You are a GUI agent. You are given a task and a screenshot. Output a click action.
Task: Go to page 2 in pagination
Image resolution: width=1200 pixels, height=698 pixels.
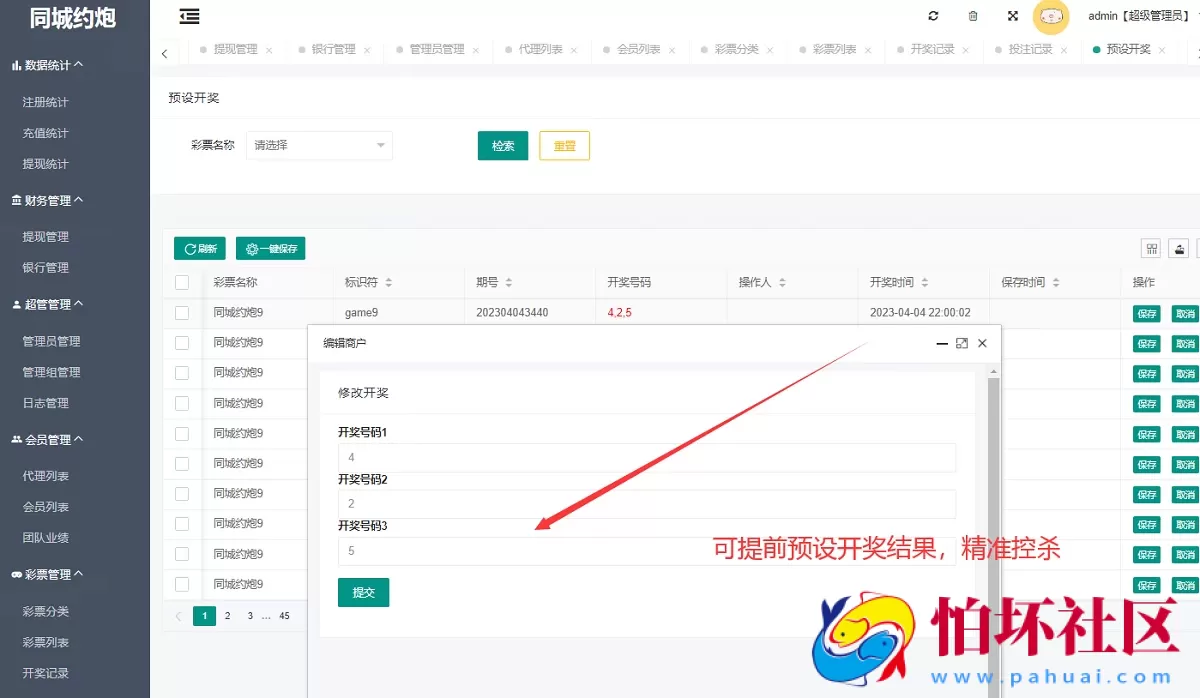click(227, 616)
